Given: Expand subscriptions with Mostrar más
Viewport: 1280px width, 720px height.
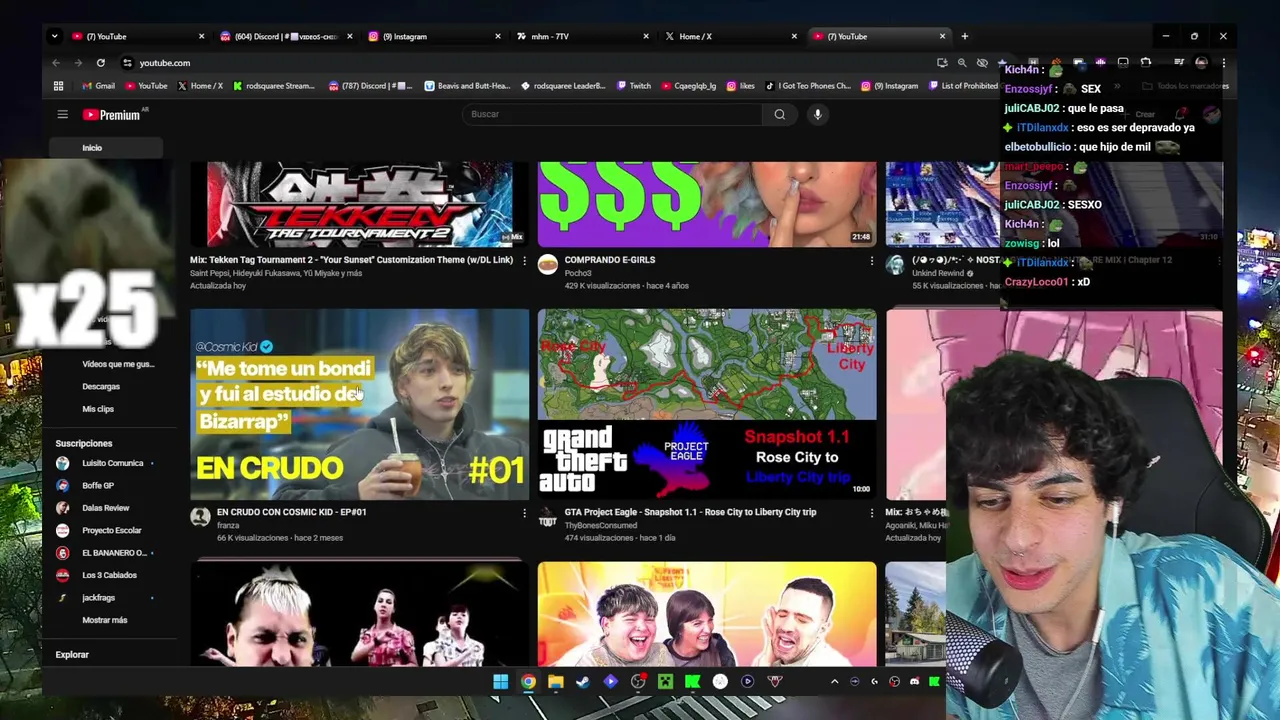Looking at the screenshot, I should [x=104, y=620].
